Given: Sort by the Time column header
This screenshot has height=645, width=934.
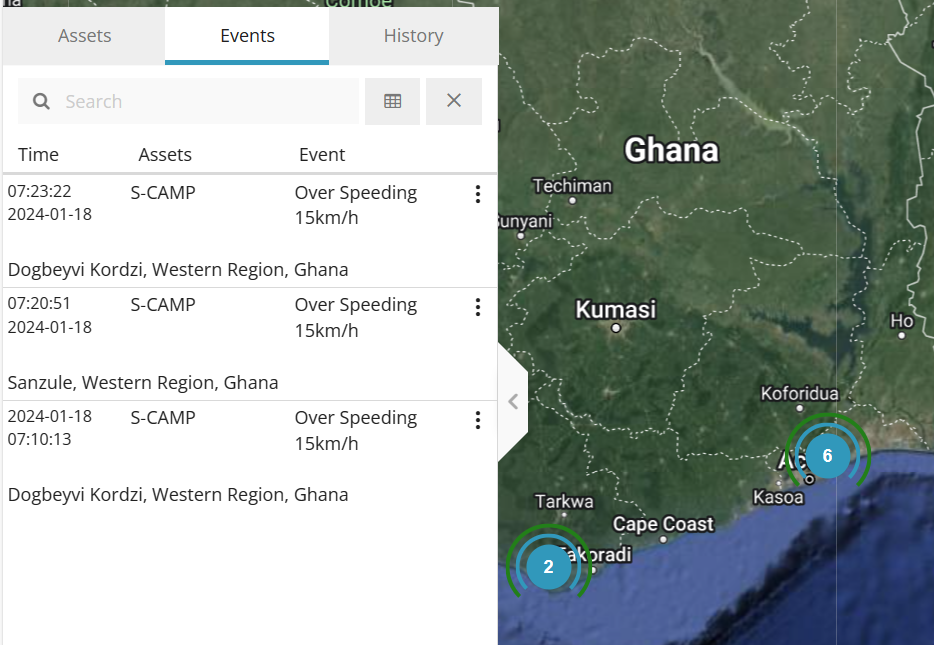Looking at the screenshot, I should click(38, 155).
